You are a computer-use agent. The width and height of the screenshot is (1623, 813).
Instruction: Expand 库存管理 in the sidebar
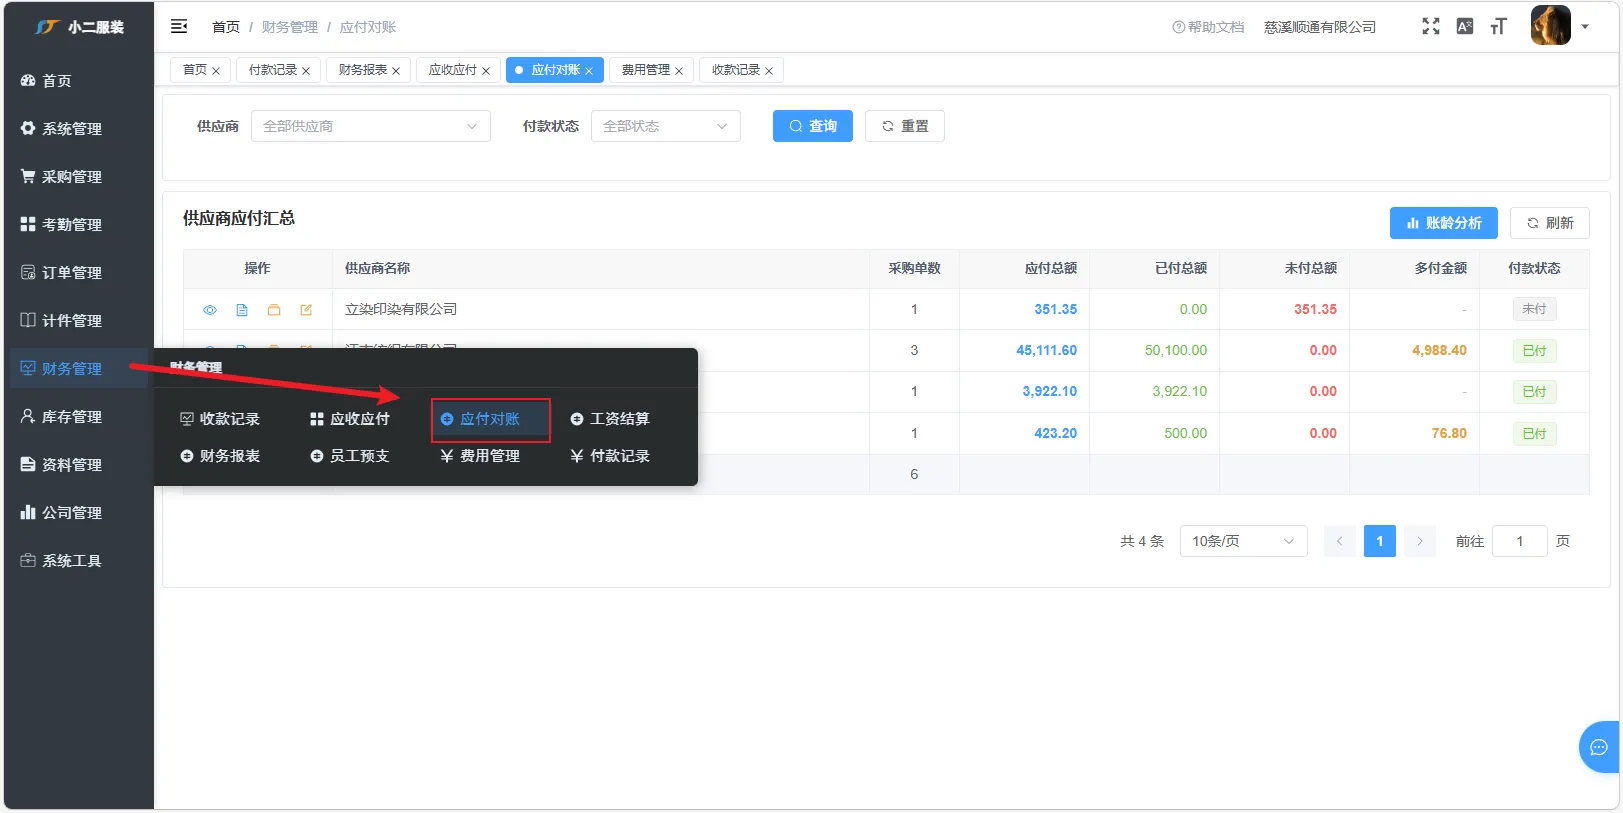click(x=79, y=417)
